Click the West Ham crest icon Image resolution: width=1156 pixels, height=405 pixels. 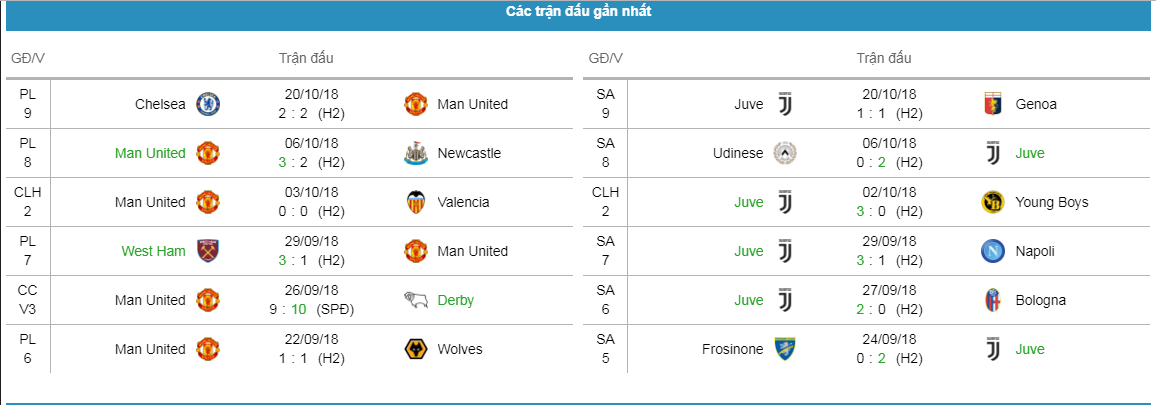[x=208, y=251]
